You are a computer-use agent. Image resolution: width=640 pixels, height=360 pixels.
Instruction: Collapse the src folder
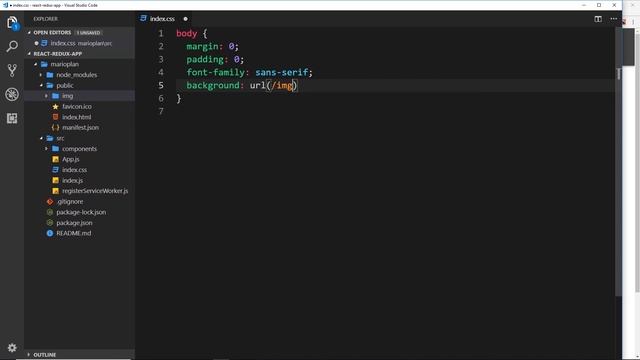point(41,138)
